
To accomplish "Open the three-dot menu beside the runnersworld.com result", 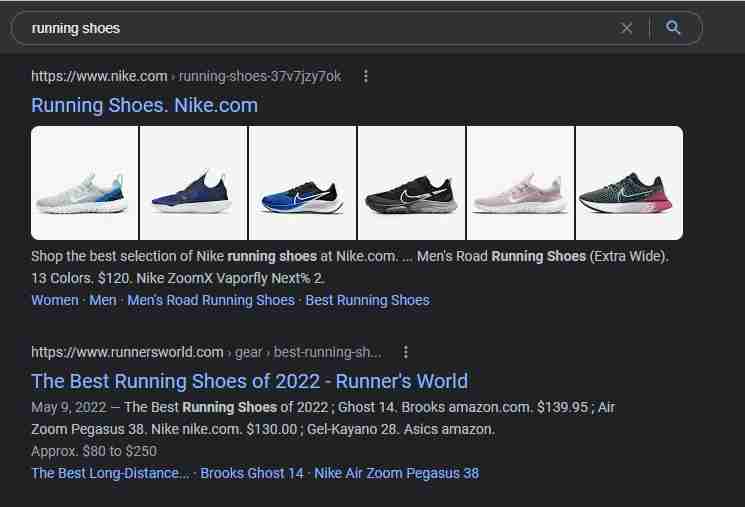I will click(x=405, y=352).
